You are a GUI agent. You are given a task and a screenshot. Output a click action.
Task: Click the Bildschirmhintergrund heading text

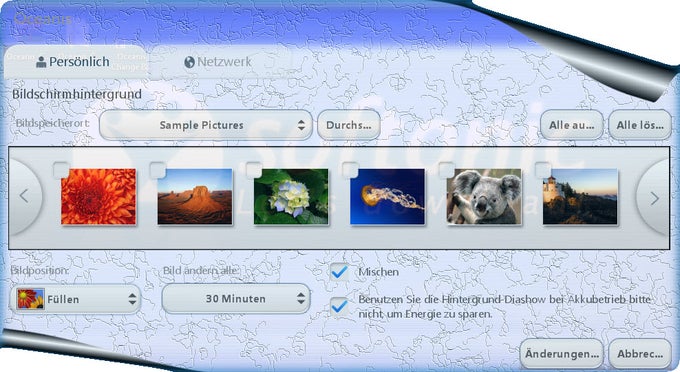pos(77,94)
